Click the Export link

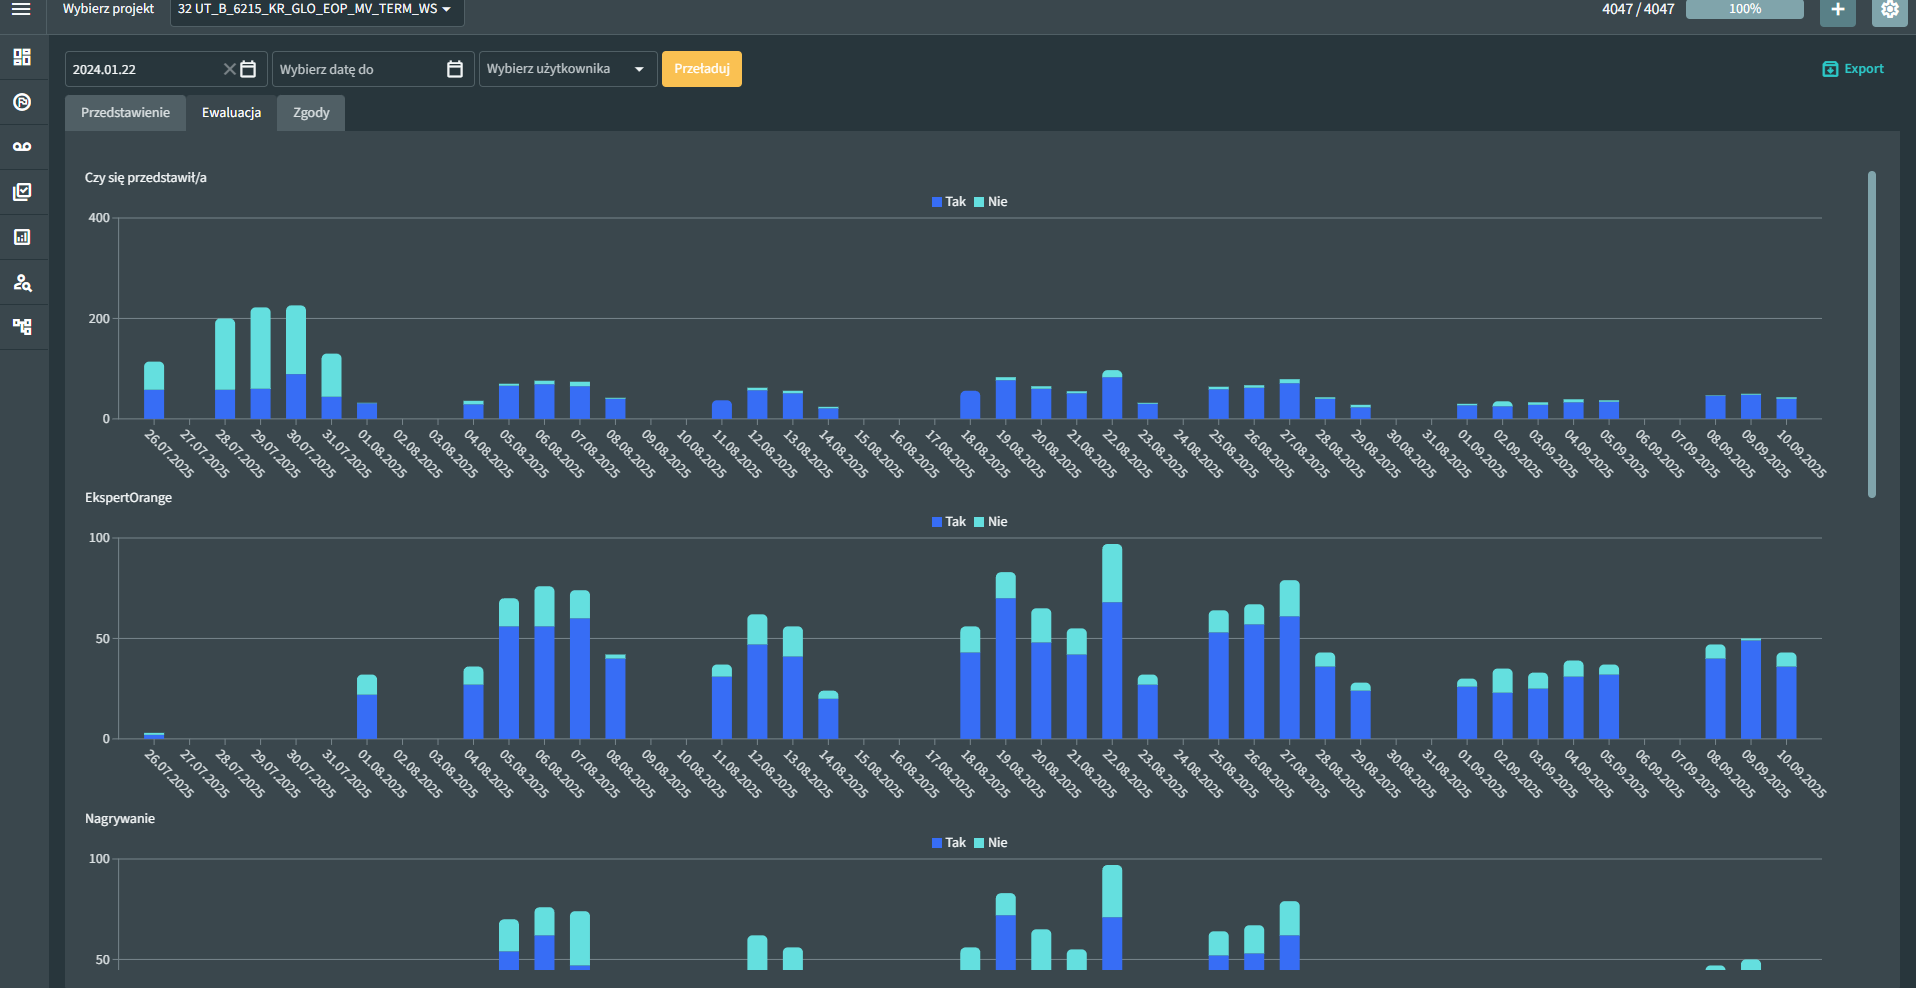tap(1853, 69)
